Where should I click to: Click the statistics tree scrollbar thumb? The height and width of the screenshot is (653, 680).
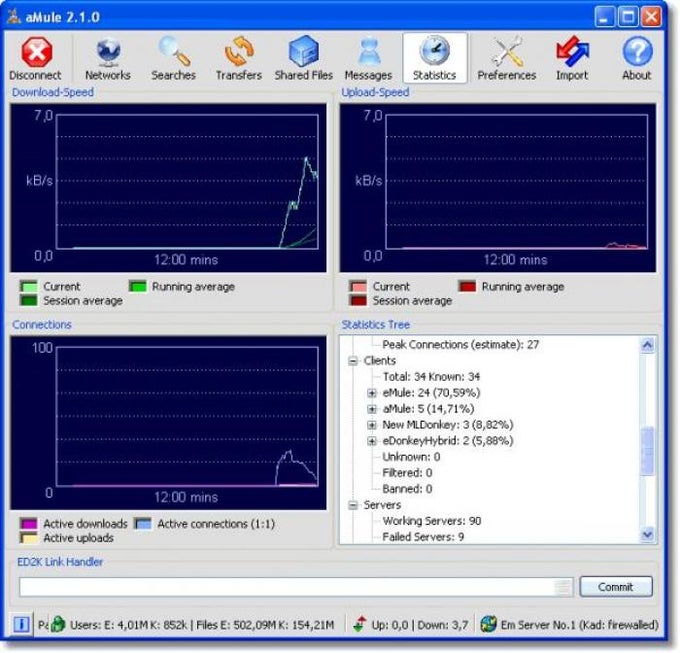pos(647,451)
